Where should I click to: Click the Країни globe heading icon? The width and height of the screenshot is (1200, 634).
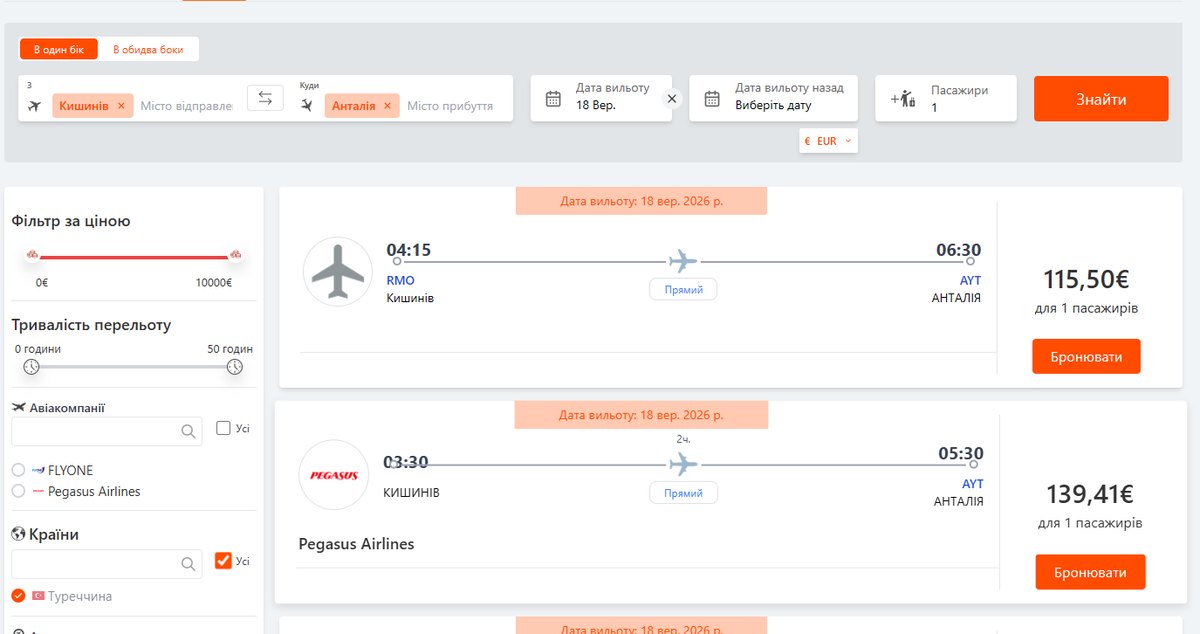point(18,534)
